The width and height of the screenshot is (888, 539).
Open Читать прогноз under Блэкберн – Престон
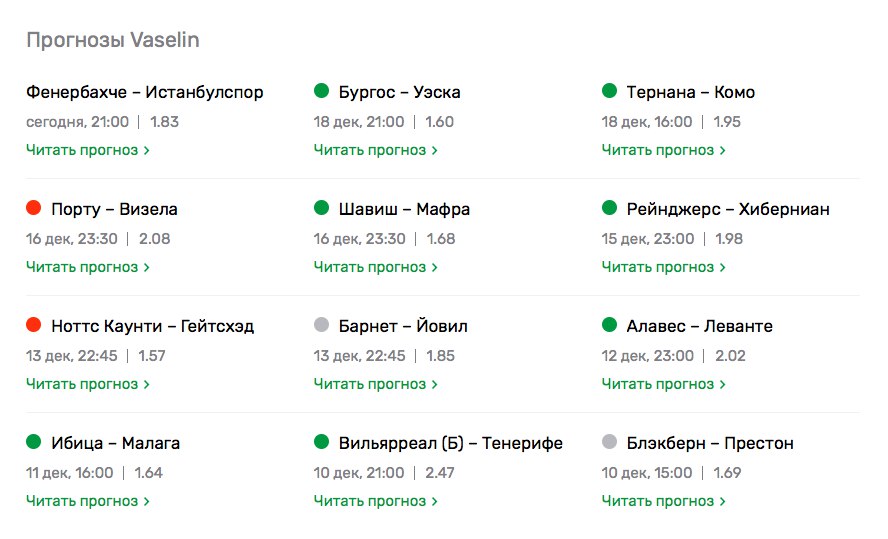[664, 501]
